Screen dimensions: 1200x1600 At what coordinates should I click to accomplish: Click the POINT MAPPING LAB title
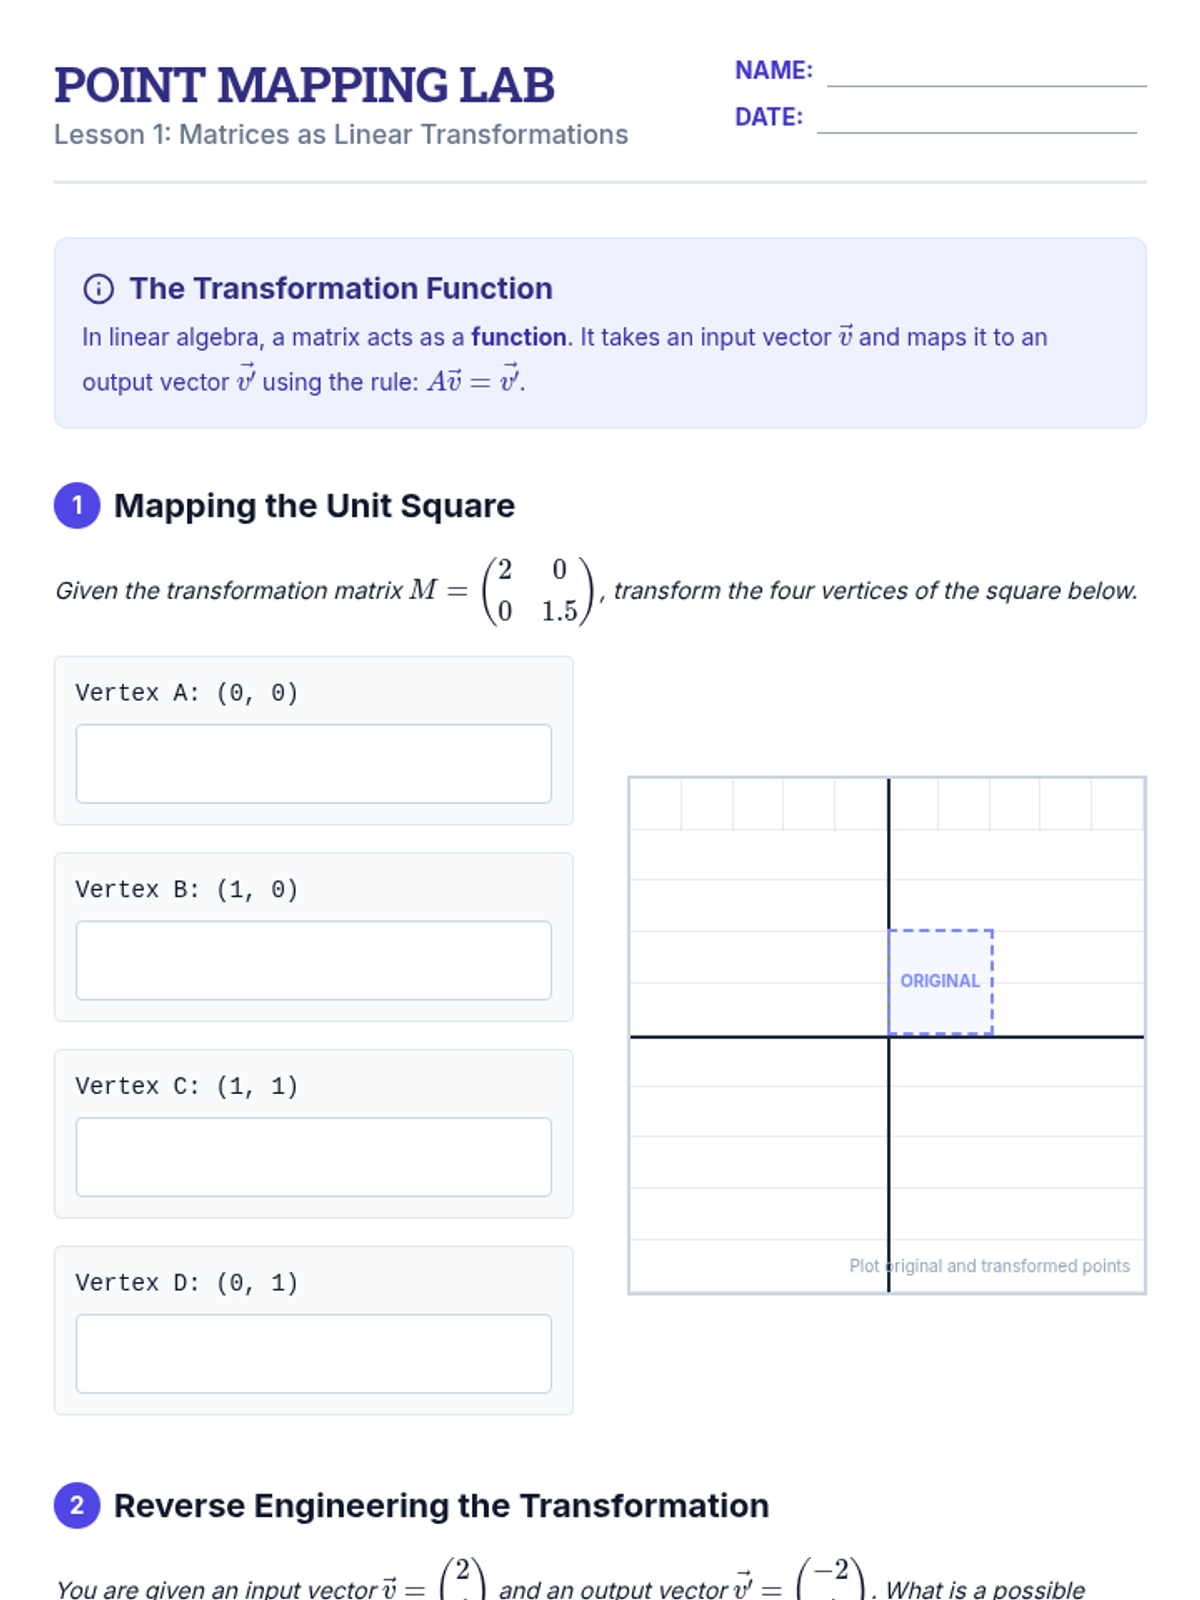click(x=304, y=85)
